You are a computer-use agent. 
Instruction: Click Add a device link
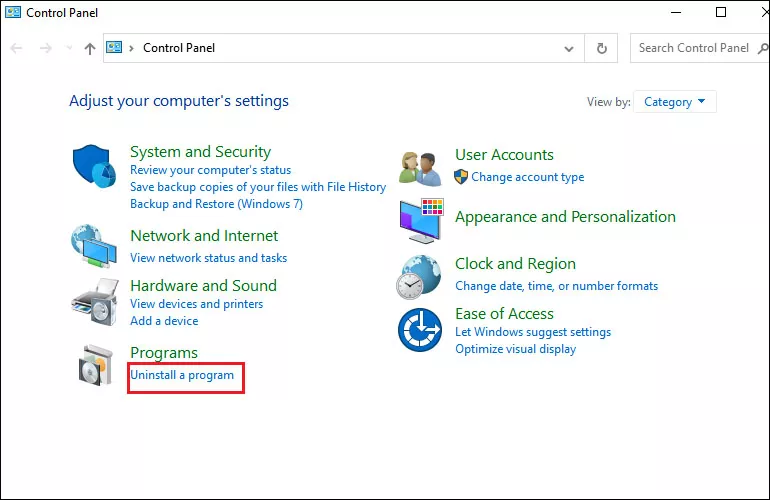pyautogui.click(x=164, y=321)
